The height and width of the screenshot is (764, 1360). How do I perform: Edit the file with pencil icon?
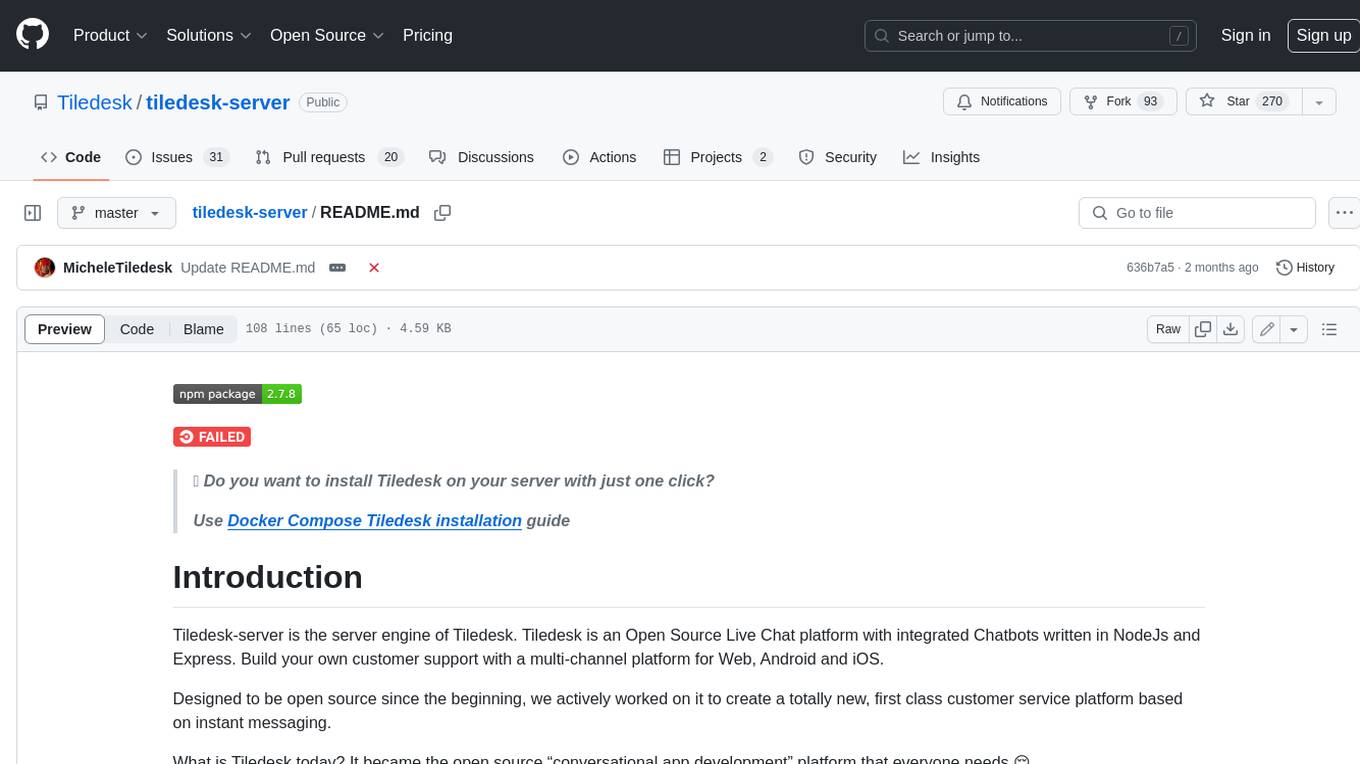point(1267,329)
